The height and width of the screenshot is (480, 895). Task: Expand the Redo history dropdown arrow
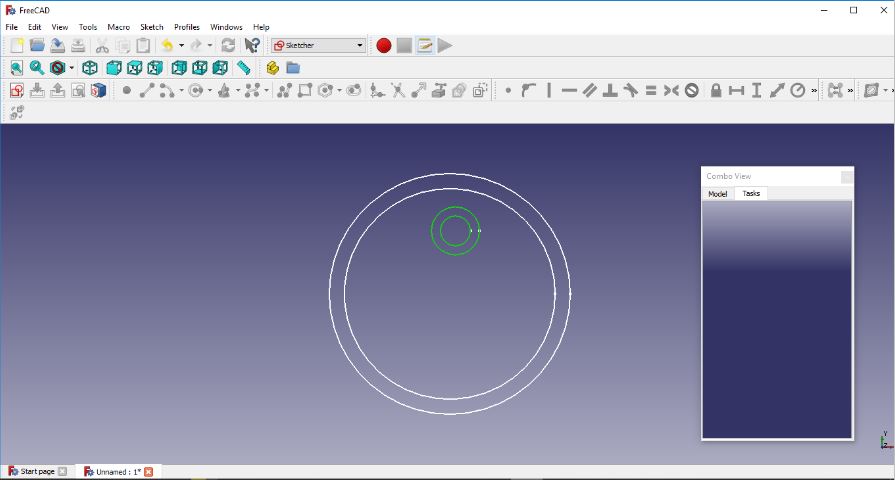[x=209, y=45]
